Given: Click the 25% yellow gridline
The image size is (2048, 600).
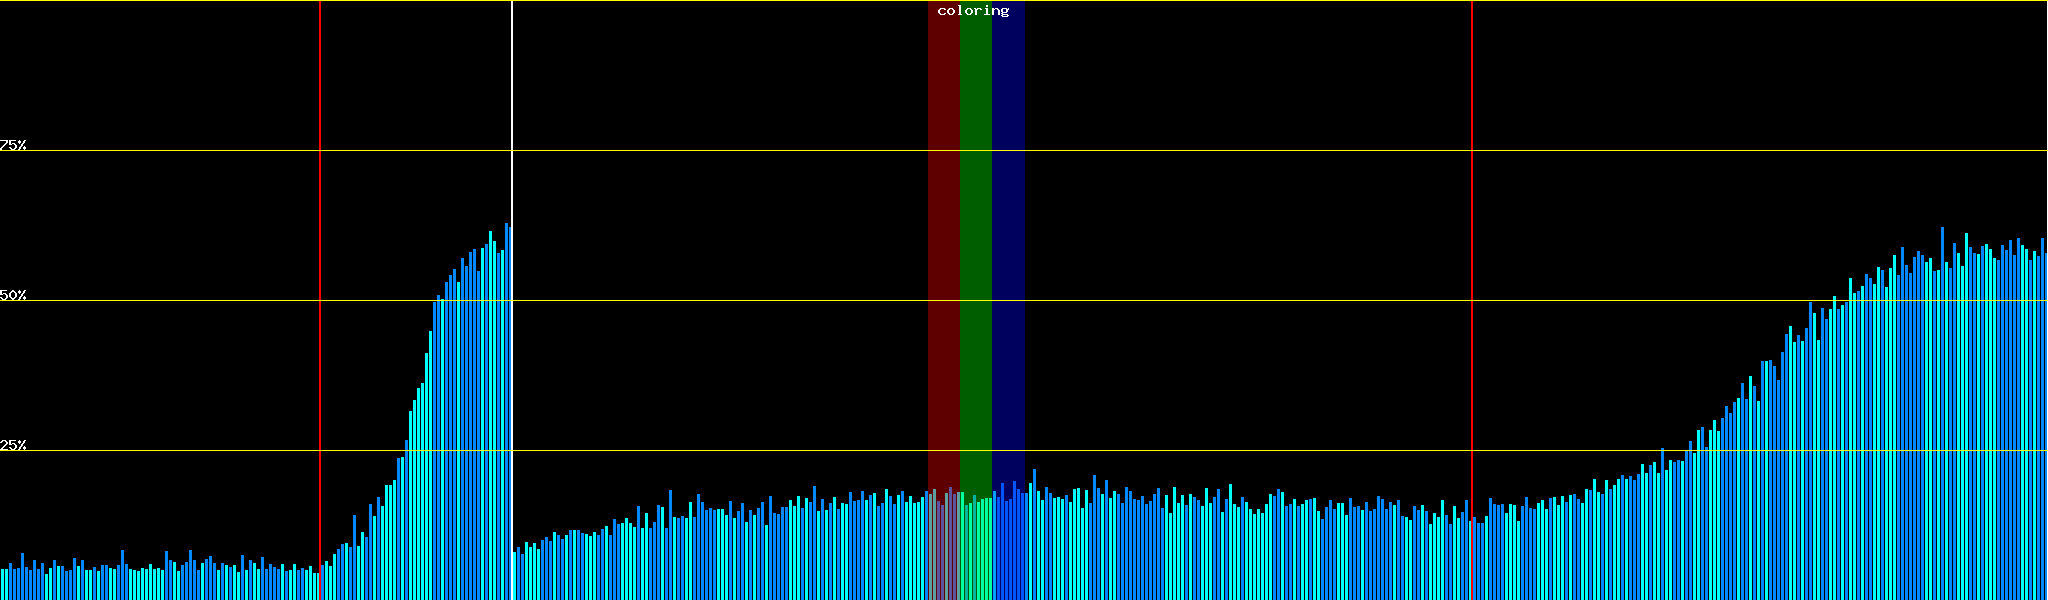Looking at the screenshot, I should point(1200,450).
